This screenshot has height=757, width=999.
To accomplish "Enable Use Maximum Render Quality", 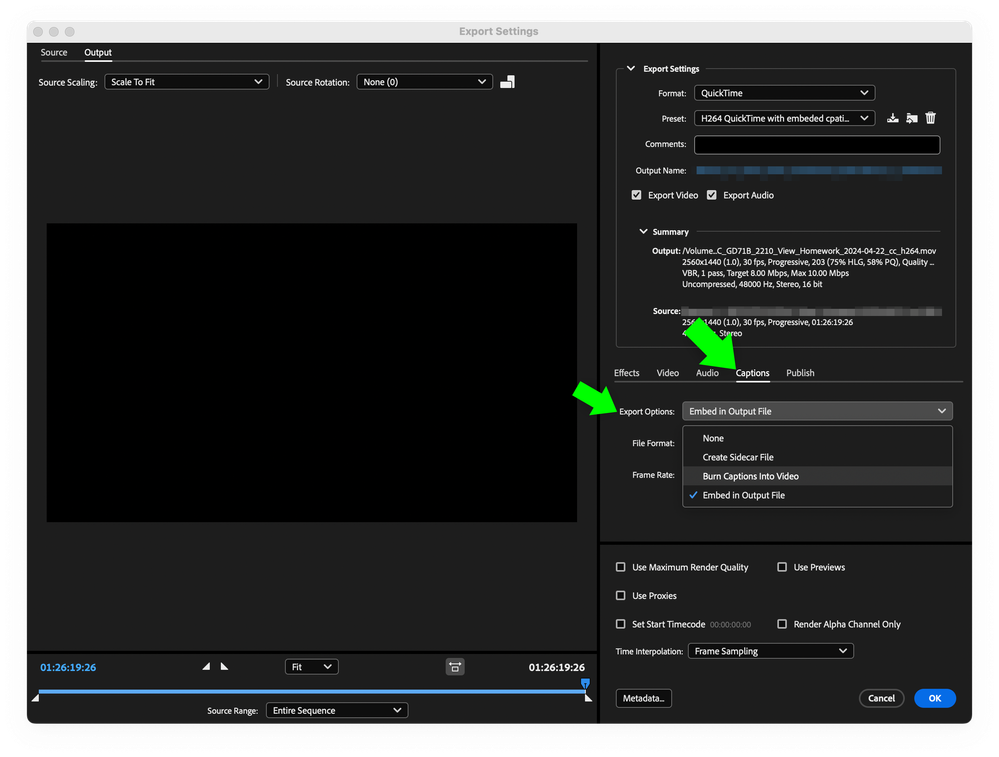I will [620, 566].
